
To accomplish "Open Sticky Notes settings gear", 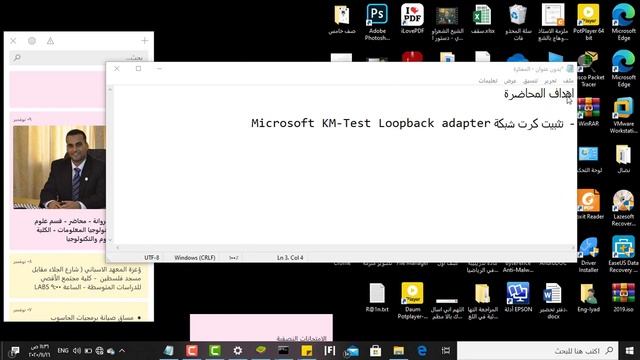I will (x=32, y=41).
